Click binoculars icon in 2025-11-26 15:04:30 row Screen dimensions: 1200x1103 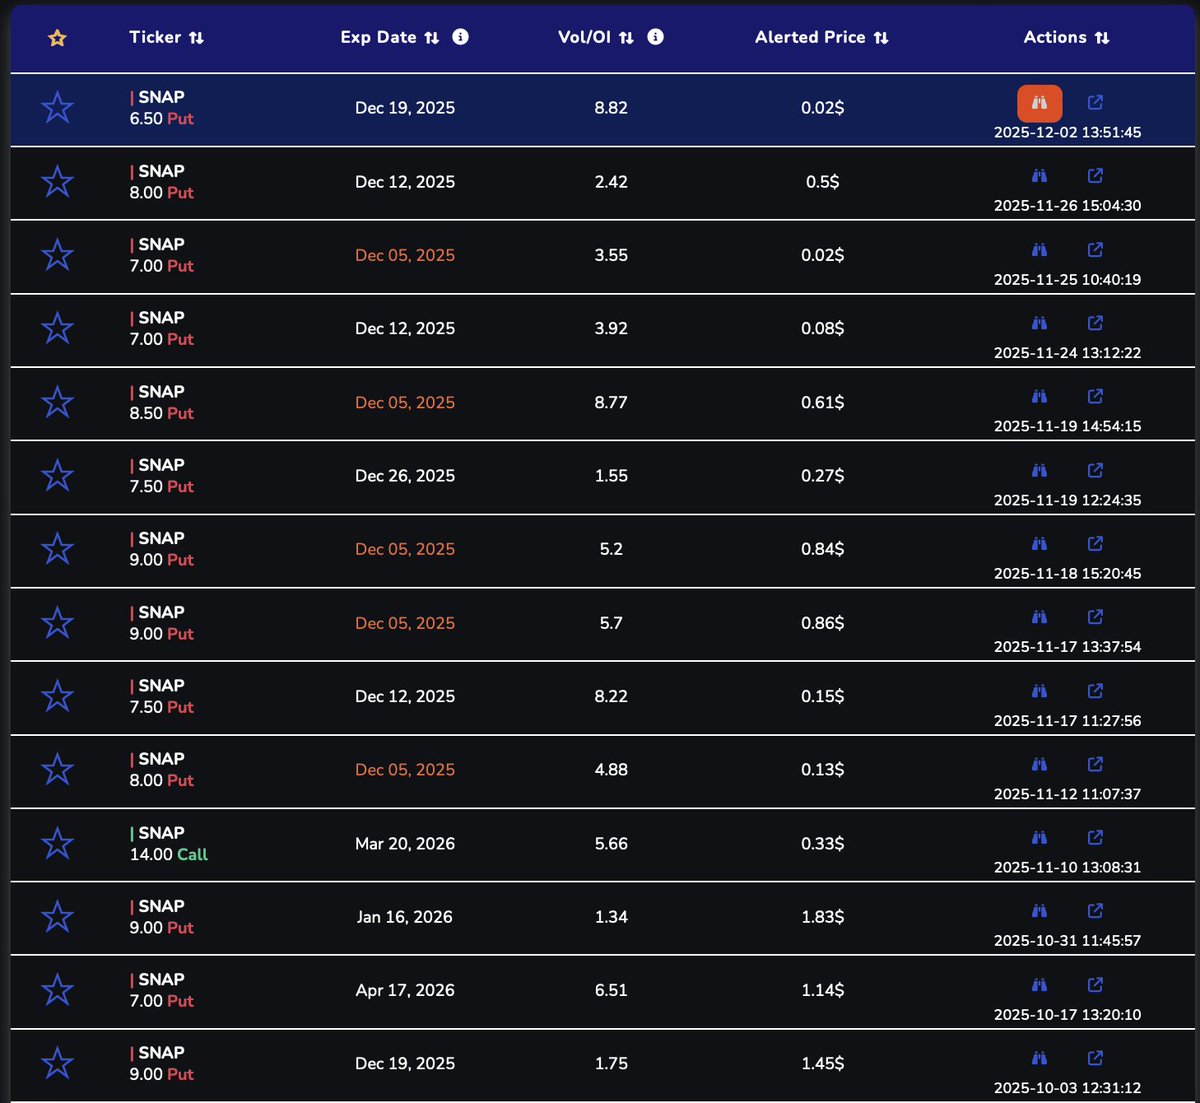[x=1039, y=176]
